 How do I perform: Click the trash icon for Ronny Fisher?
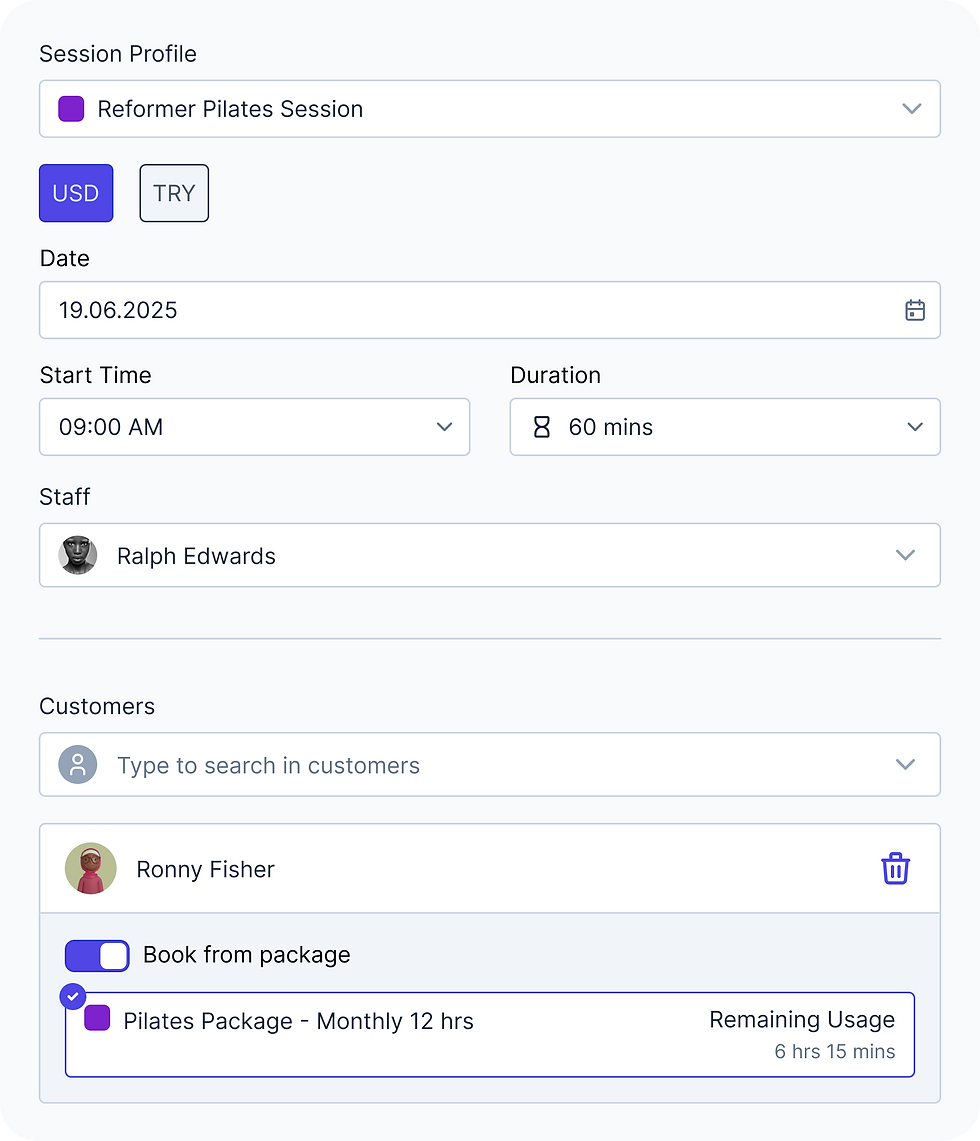point(895,868)
